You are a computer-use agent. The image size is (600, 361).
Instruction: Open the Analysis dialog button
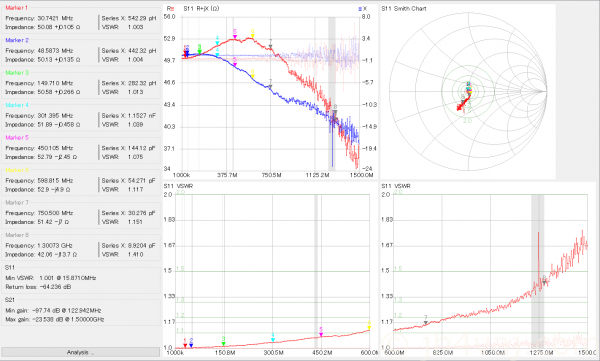coord(80,352)
